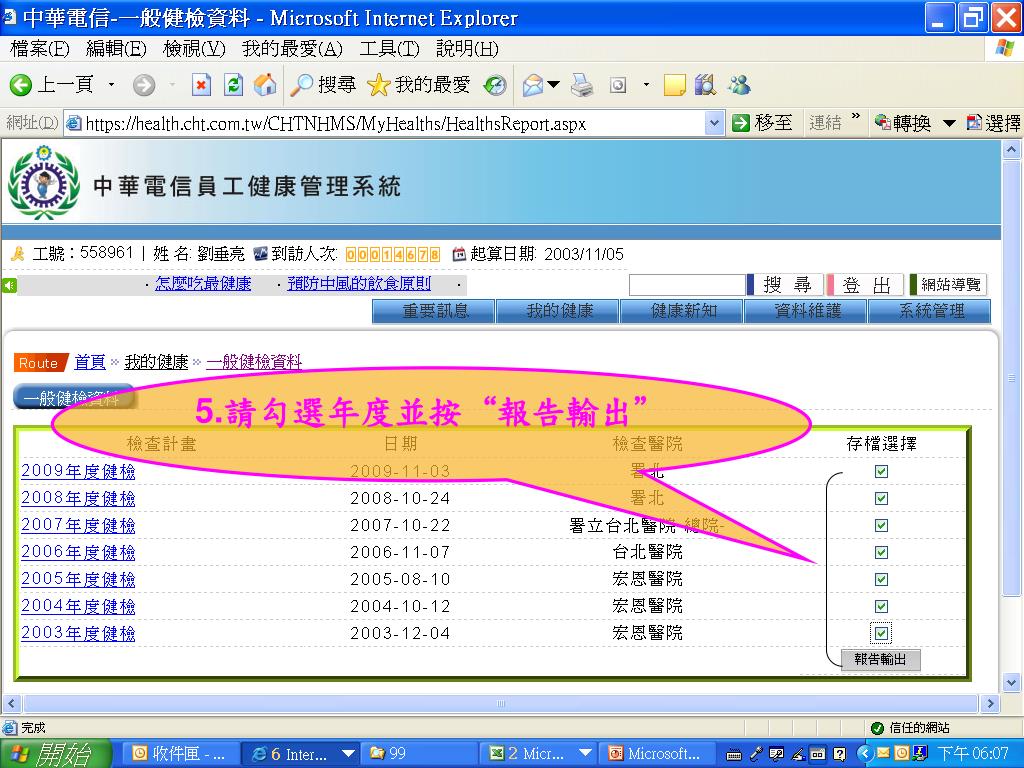Click the 轉換 conversion toolbar icon
Viewport: 1024px width, 768px height.
pyautogui.click(x=903, y=123)
